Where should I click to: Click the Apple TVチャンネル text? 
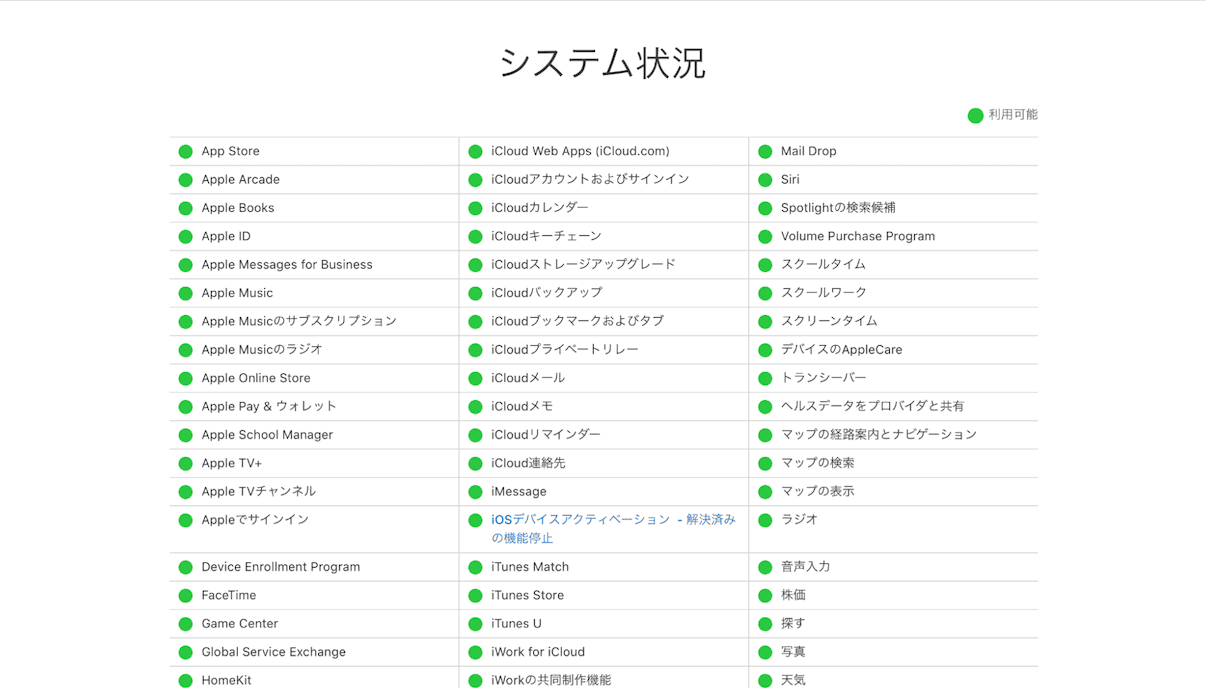coord(258,491)
